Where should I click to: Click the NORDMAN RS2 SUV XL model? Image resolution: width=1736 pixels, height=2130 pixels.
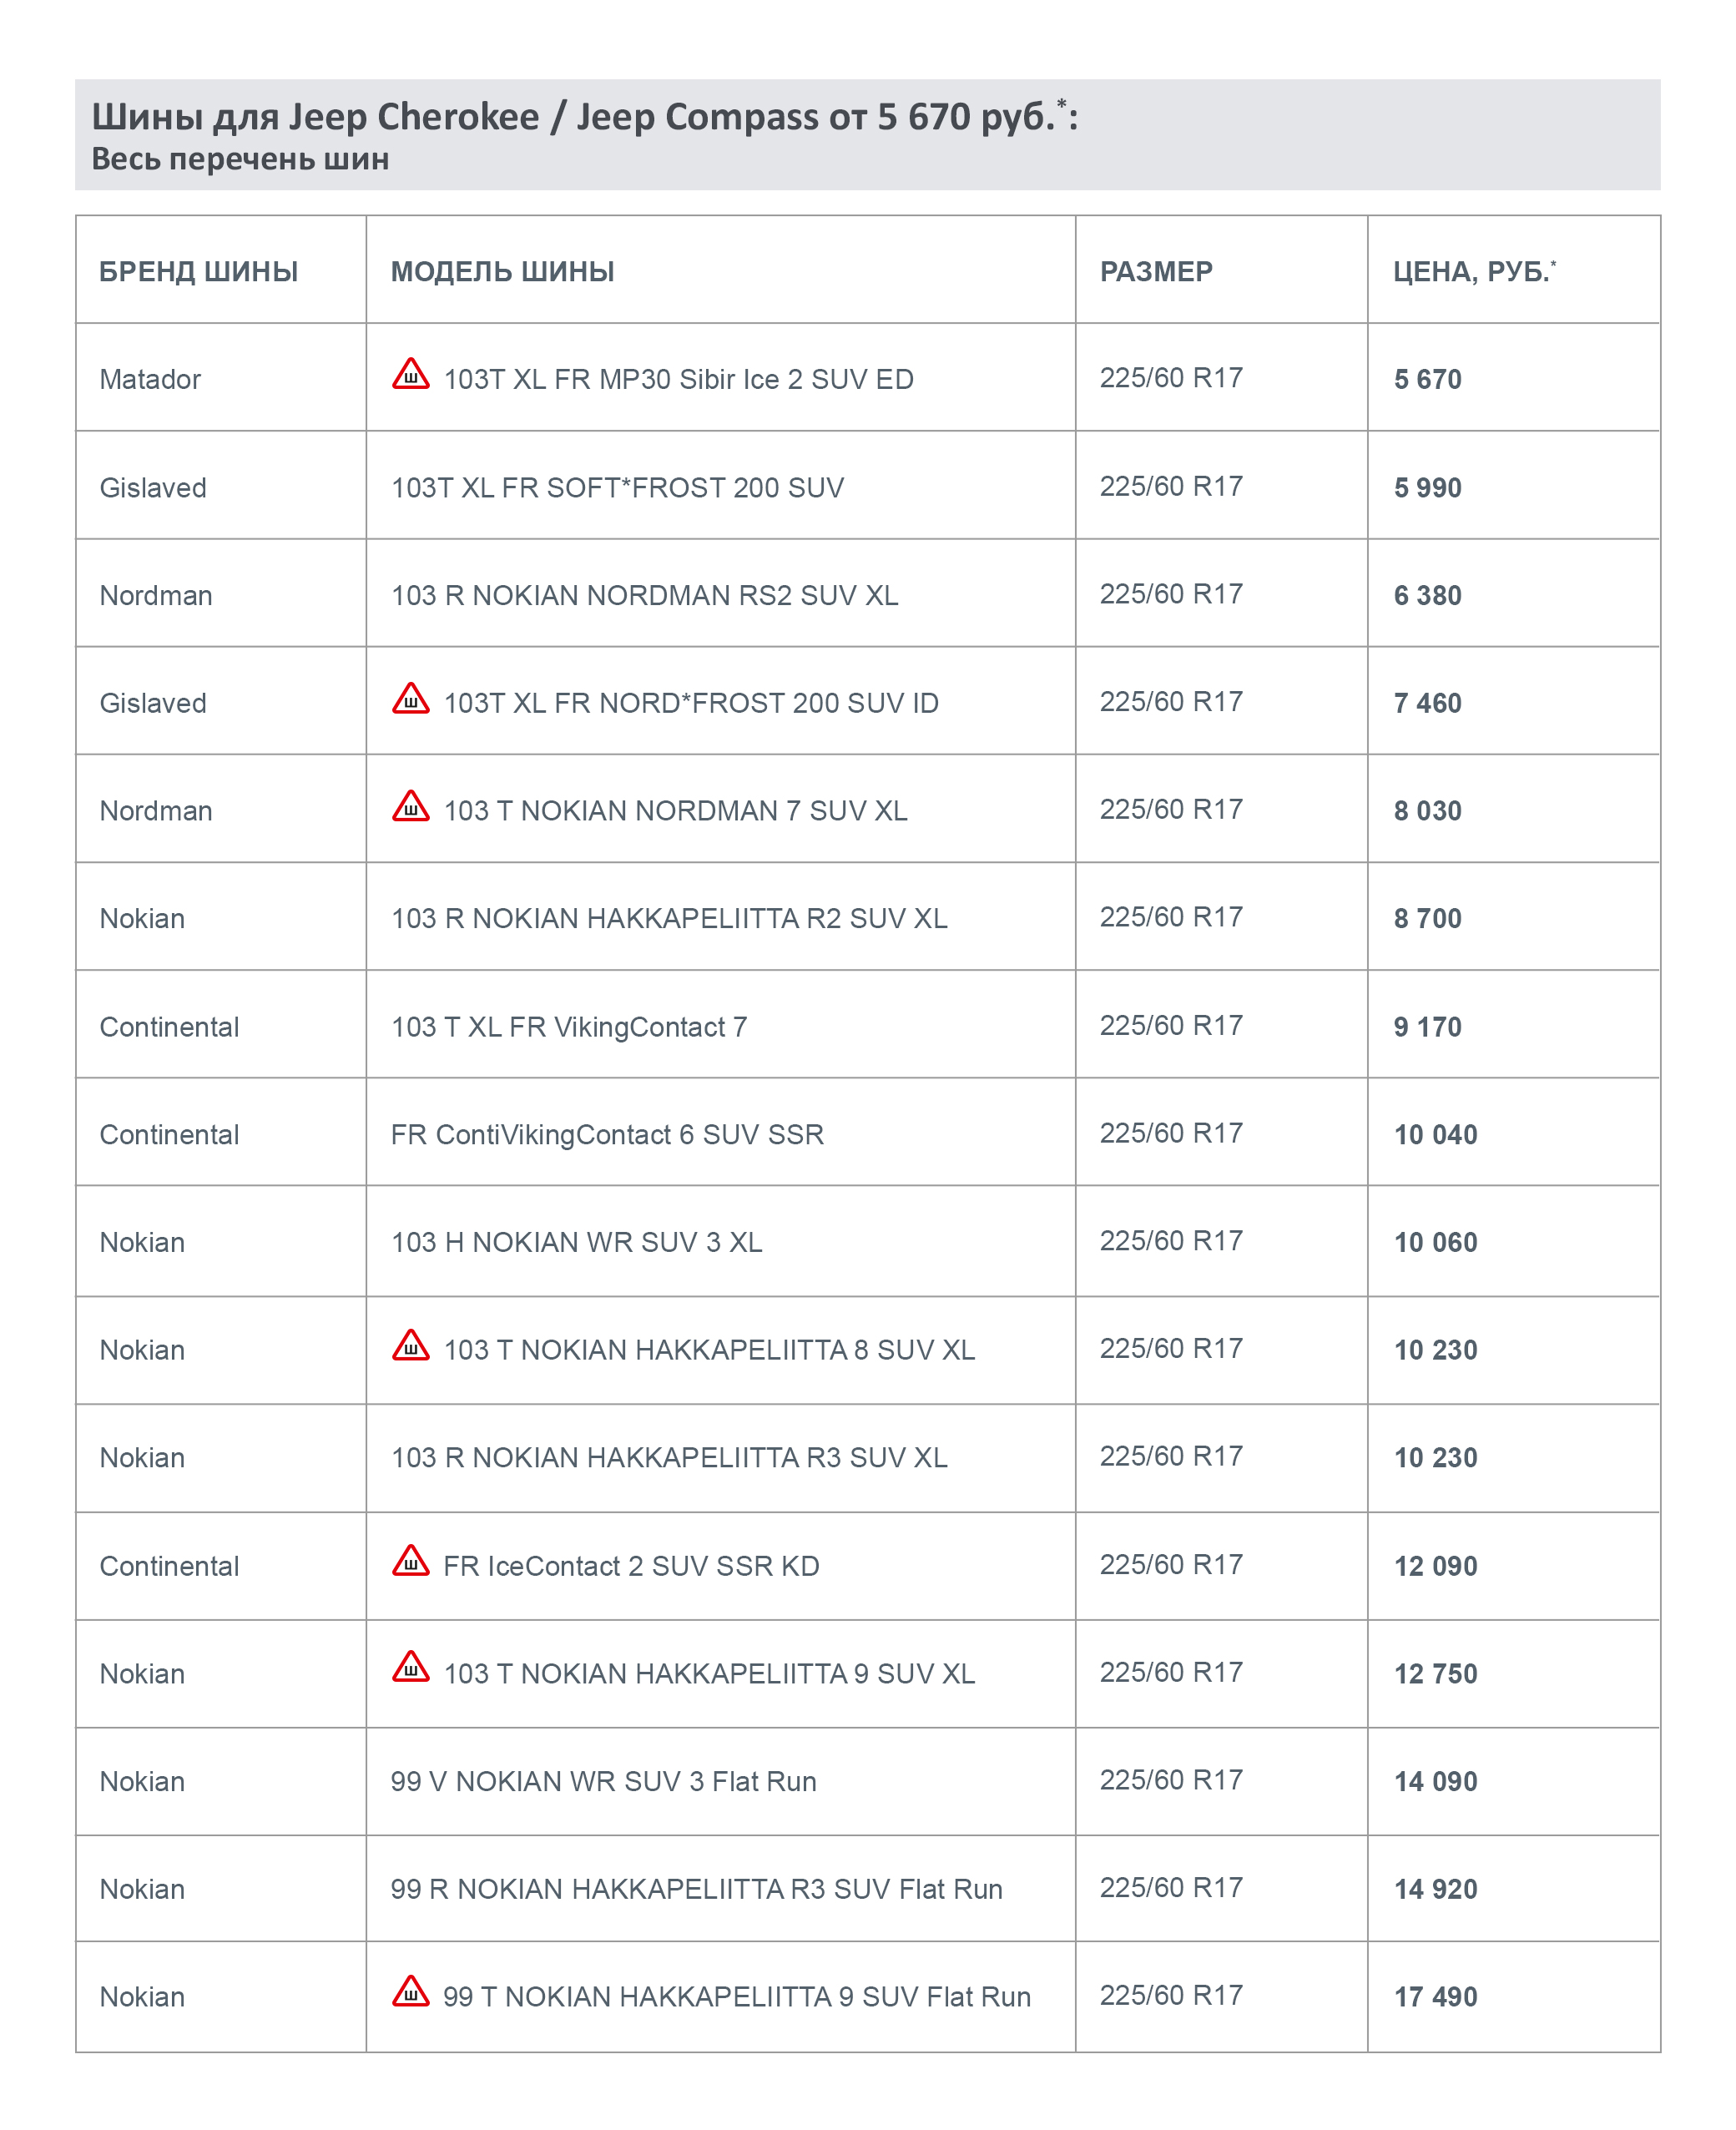pyautogui.click(x=644, y=596)
